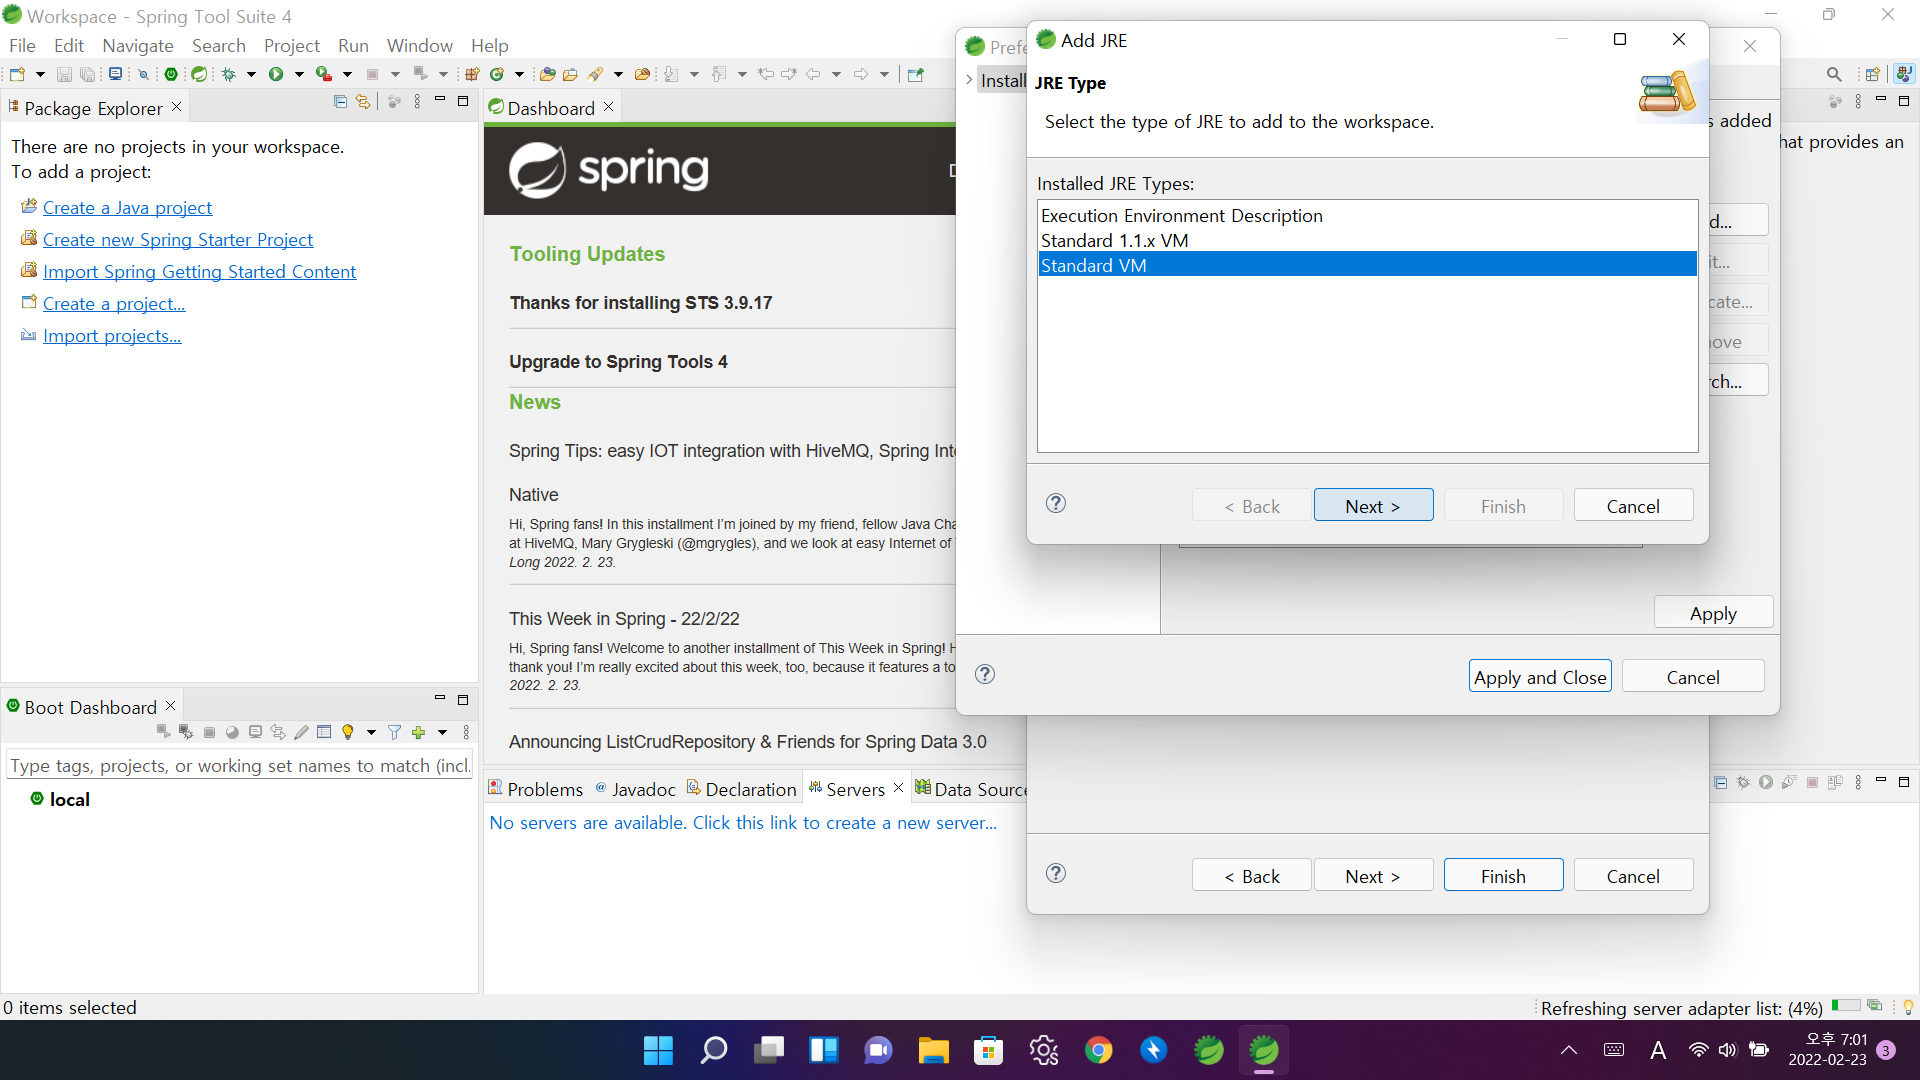
Task: Click Next in the Add JRE dialog
Action: click(1372, 506)
